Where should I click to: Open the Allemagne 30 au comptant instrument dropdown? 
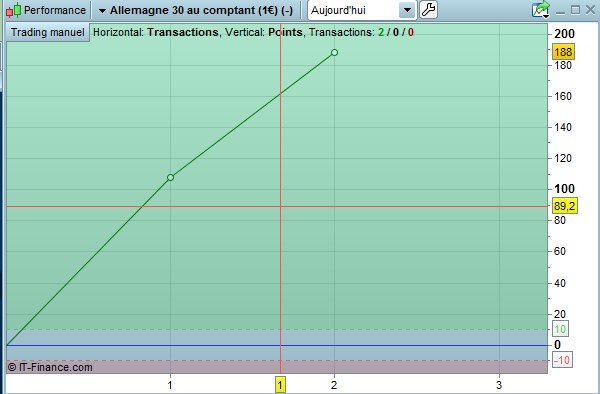pos(196,10)
